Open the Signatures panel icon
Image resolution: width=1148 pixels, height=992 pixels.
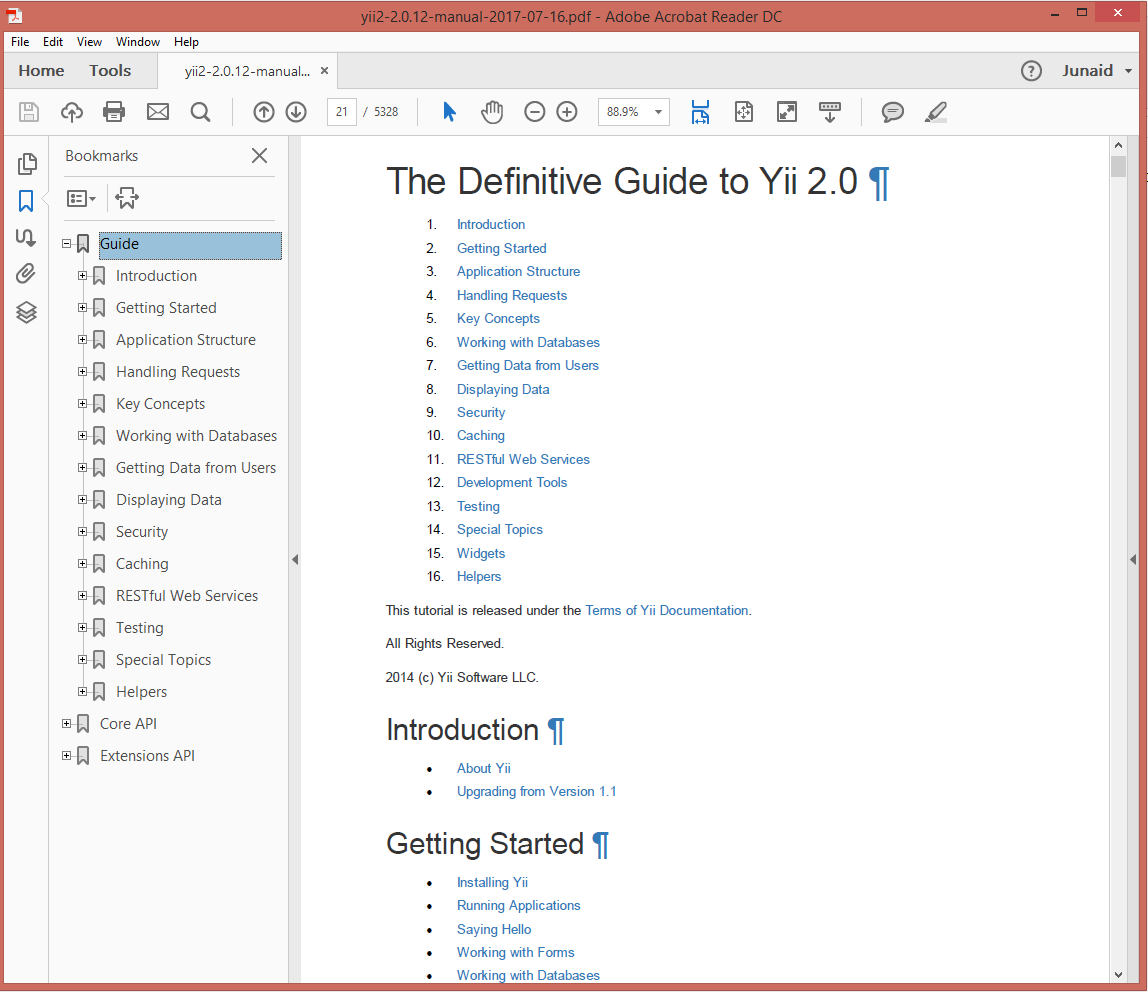[x=26, y=237]
